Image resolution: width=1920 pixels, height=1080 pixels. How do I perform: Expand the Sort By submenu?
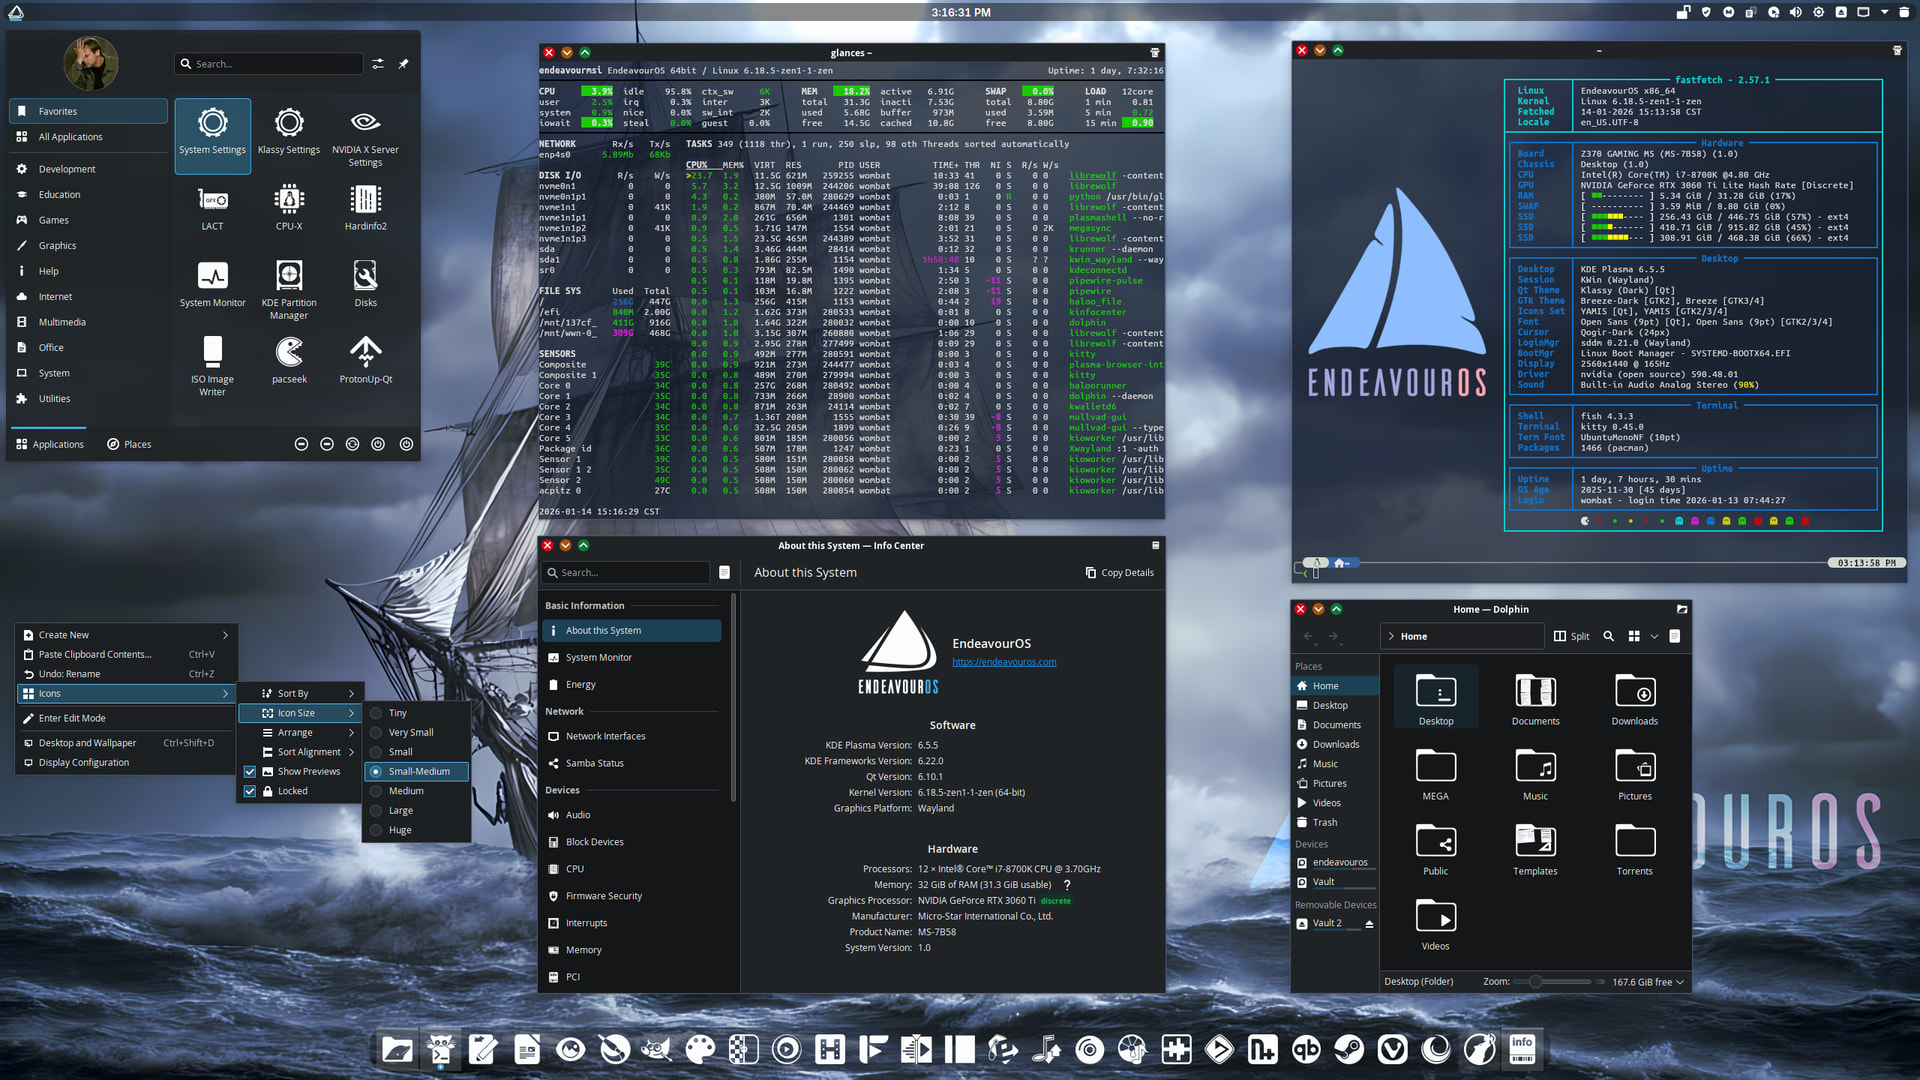coord(300,694)
